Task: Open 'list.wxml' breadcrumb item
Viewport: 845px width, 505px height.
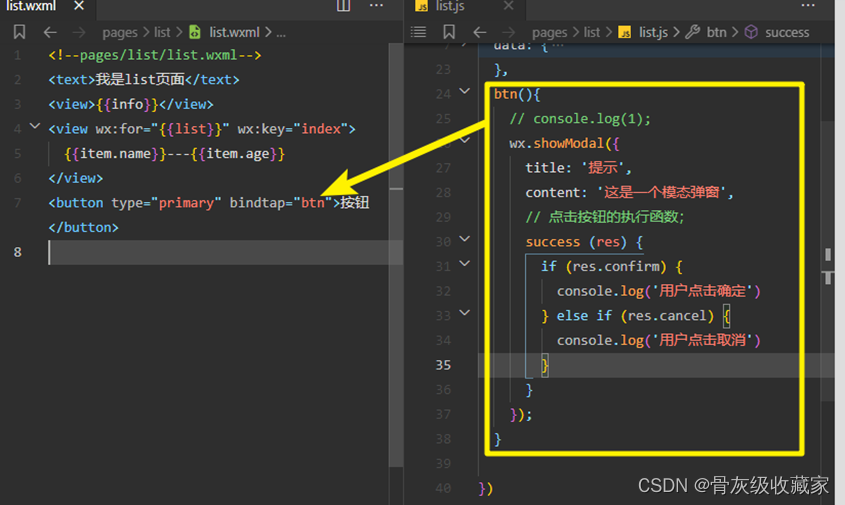Action: tap(234, 32)
